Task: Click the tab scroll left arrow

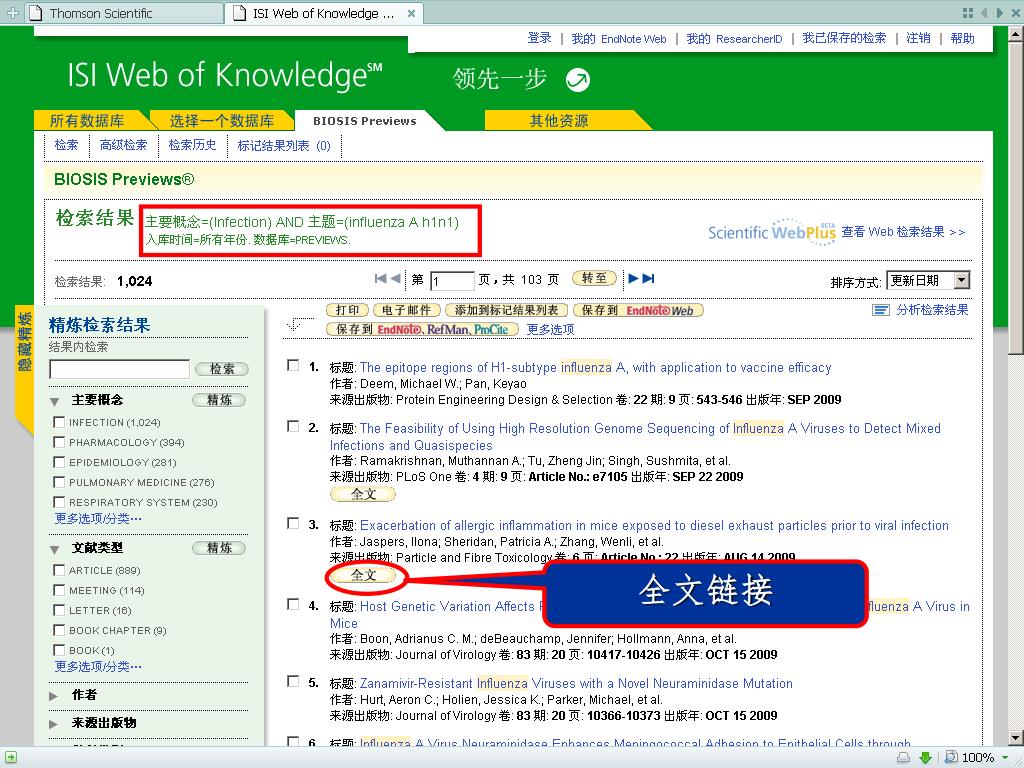Action: point(984,12)
